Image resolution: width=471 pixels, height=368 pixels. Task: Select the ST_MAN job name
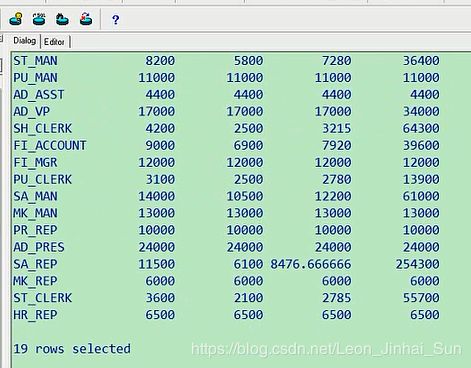coord(35,61)
